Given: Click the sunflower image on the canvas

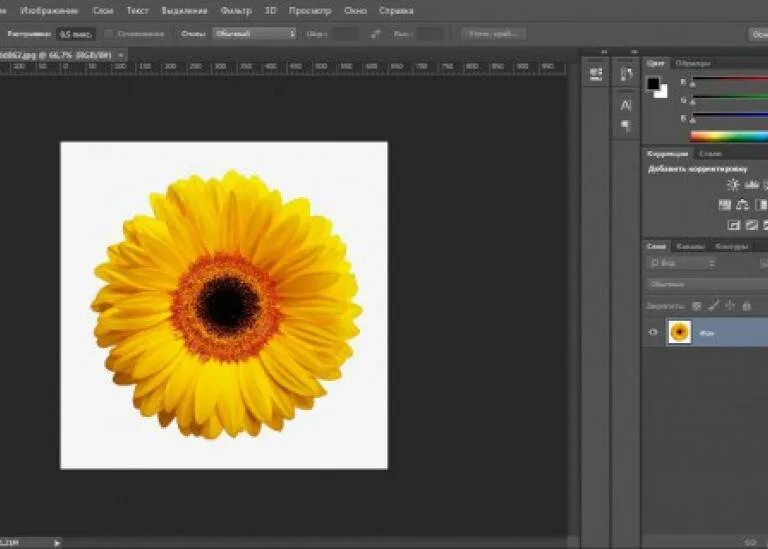Looking at the screenshot, I should (224, 306).
